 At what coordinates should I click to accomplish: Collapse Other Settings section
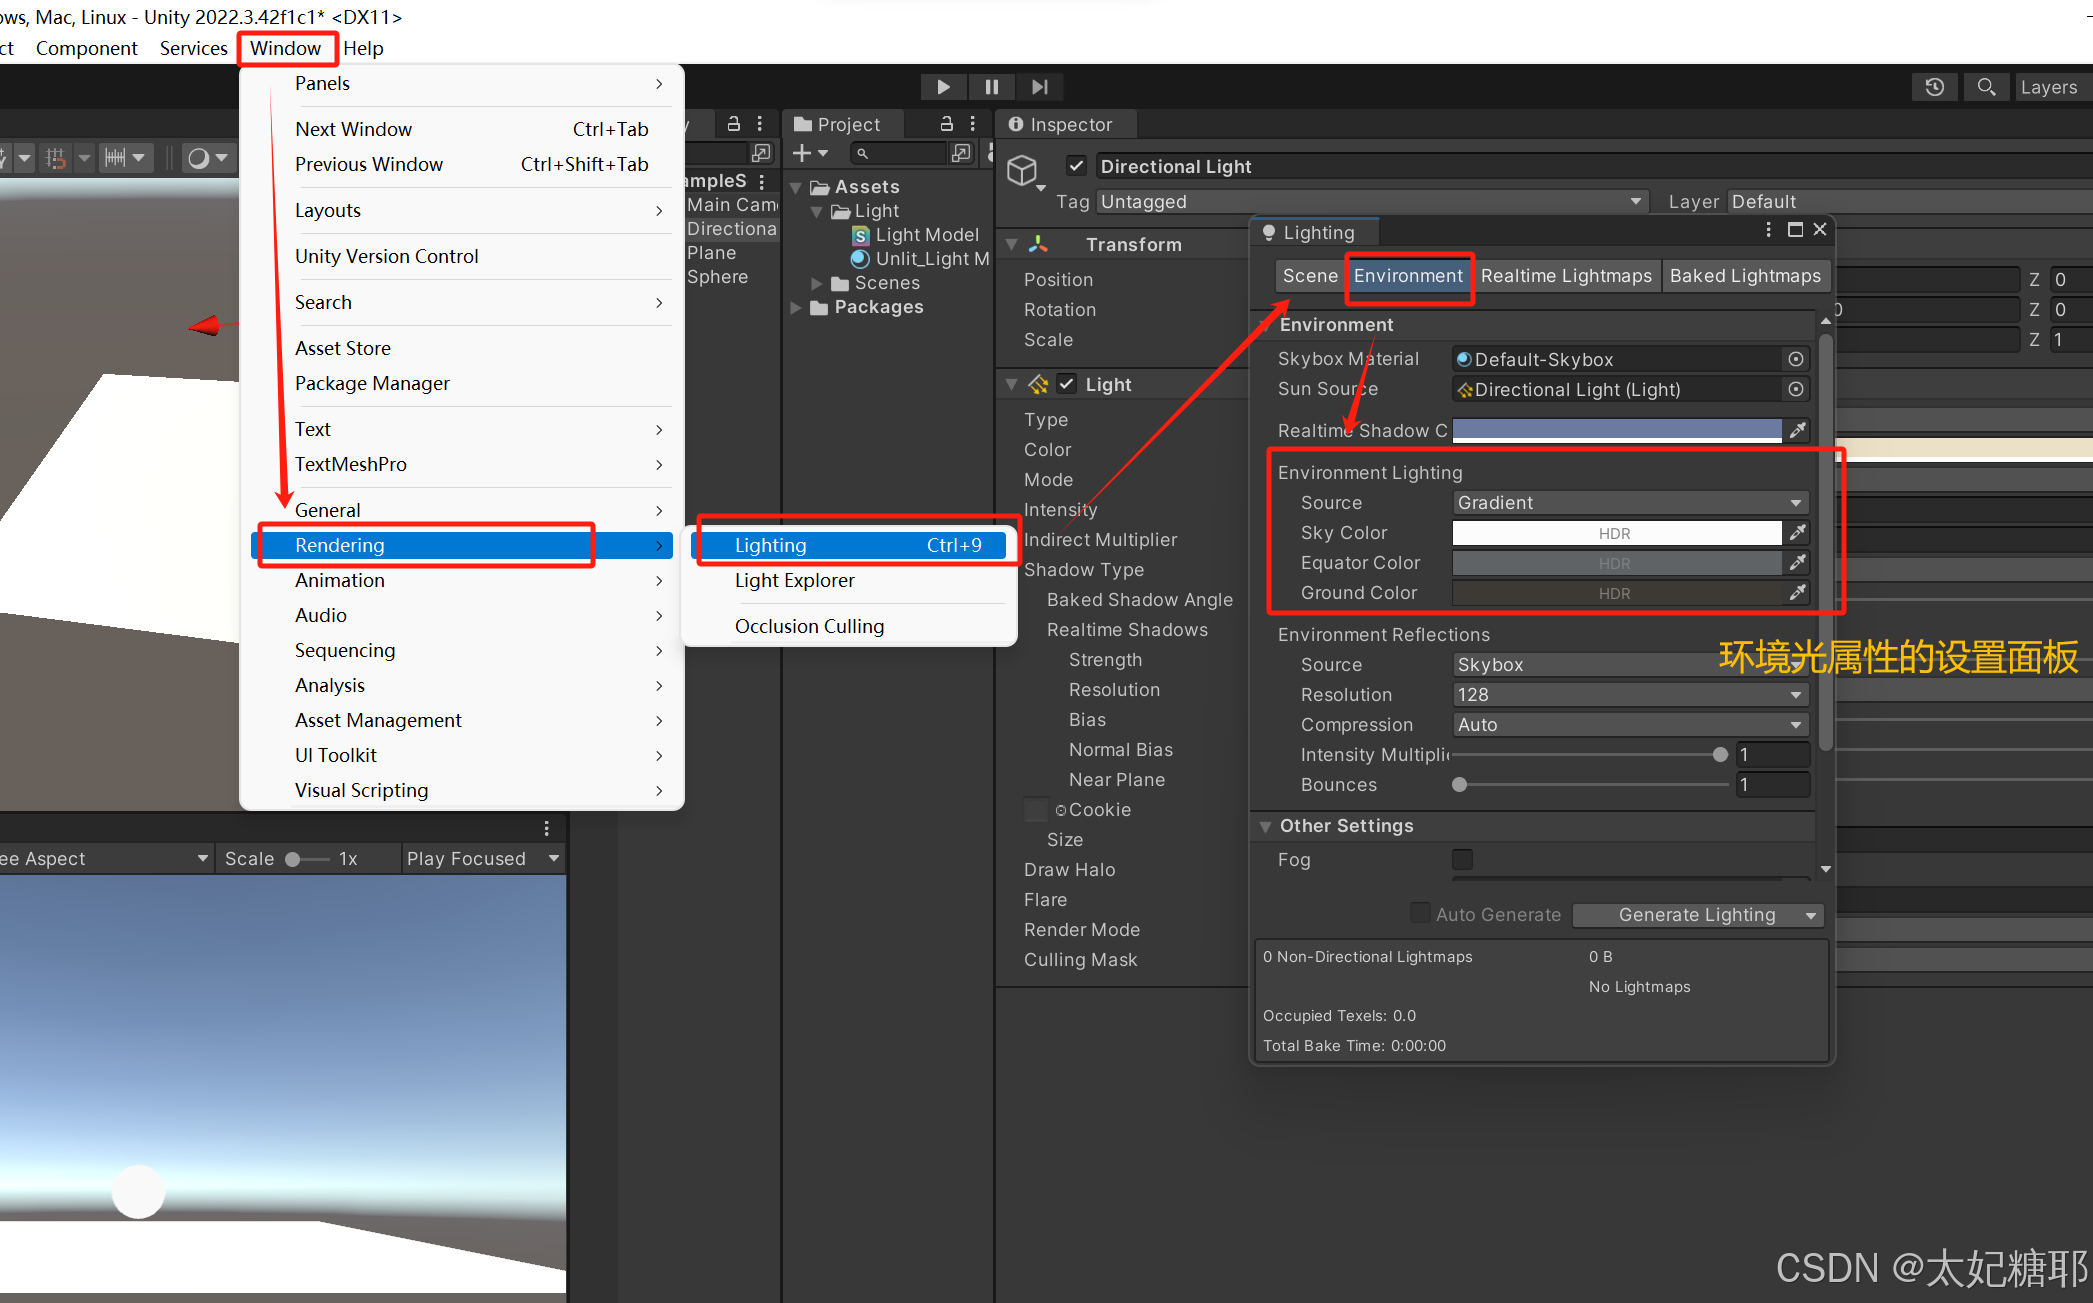(1267, 826)
